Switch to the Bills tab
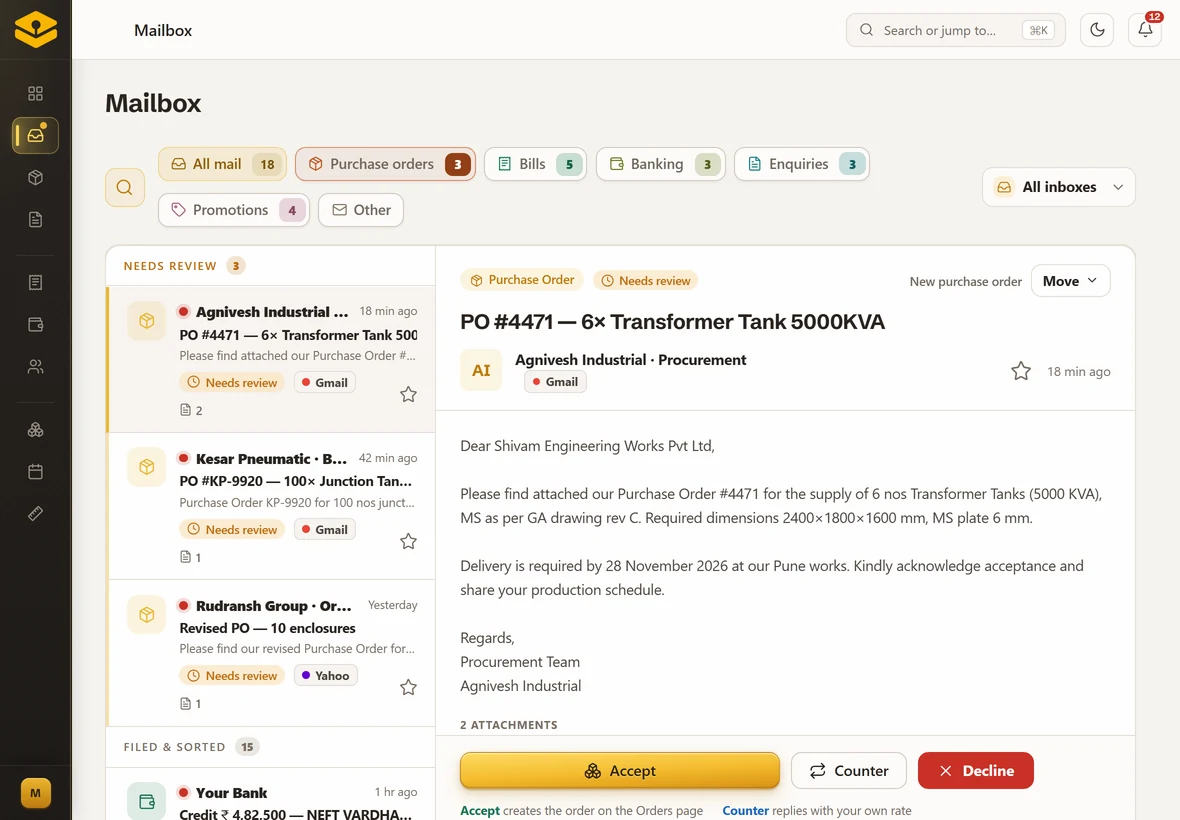This screenshot has height=820, width=1180. [535, 164]
